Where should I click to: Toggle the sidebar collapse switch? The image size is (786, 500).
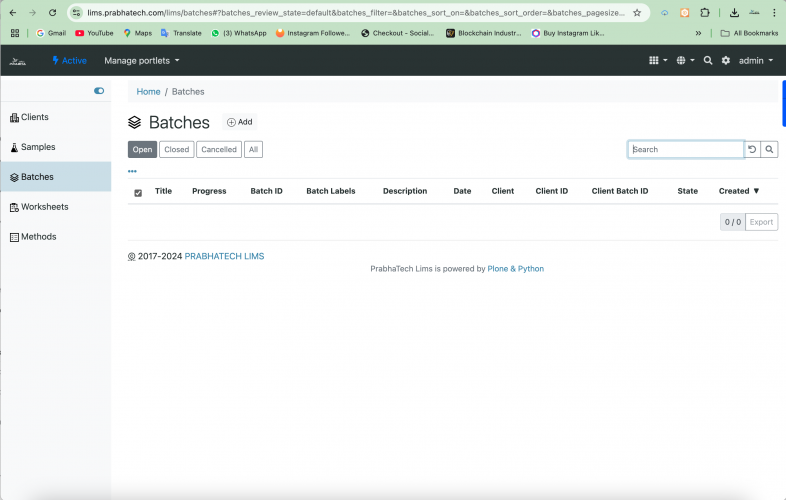[99, 91]
